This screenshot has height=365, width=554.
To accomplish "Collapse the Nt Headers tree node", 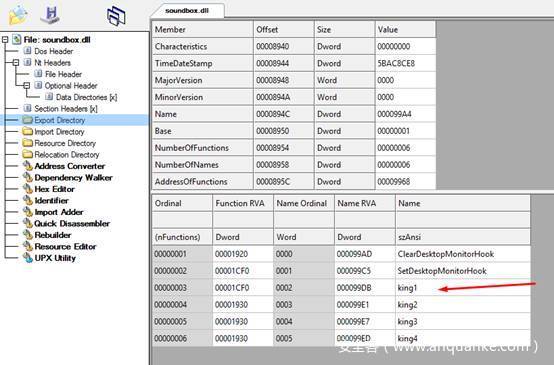I will (x=16, y=63).
